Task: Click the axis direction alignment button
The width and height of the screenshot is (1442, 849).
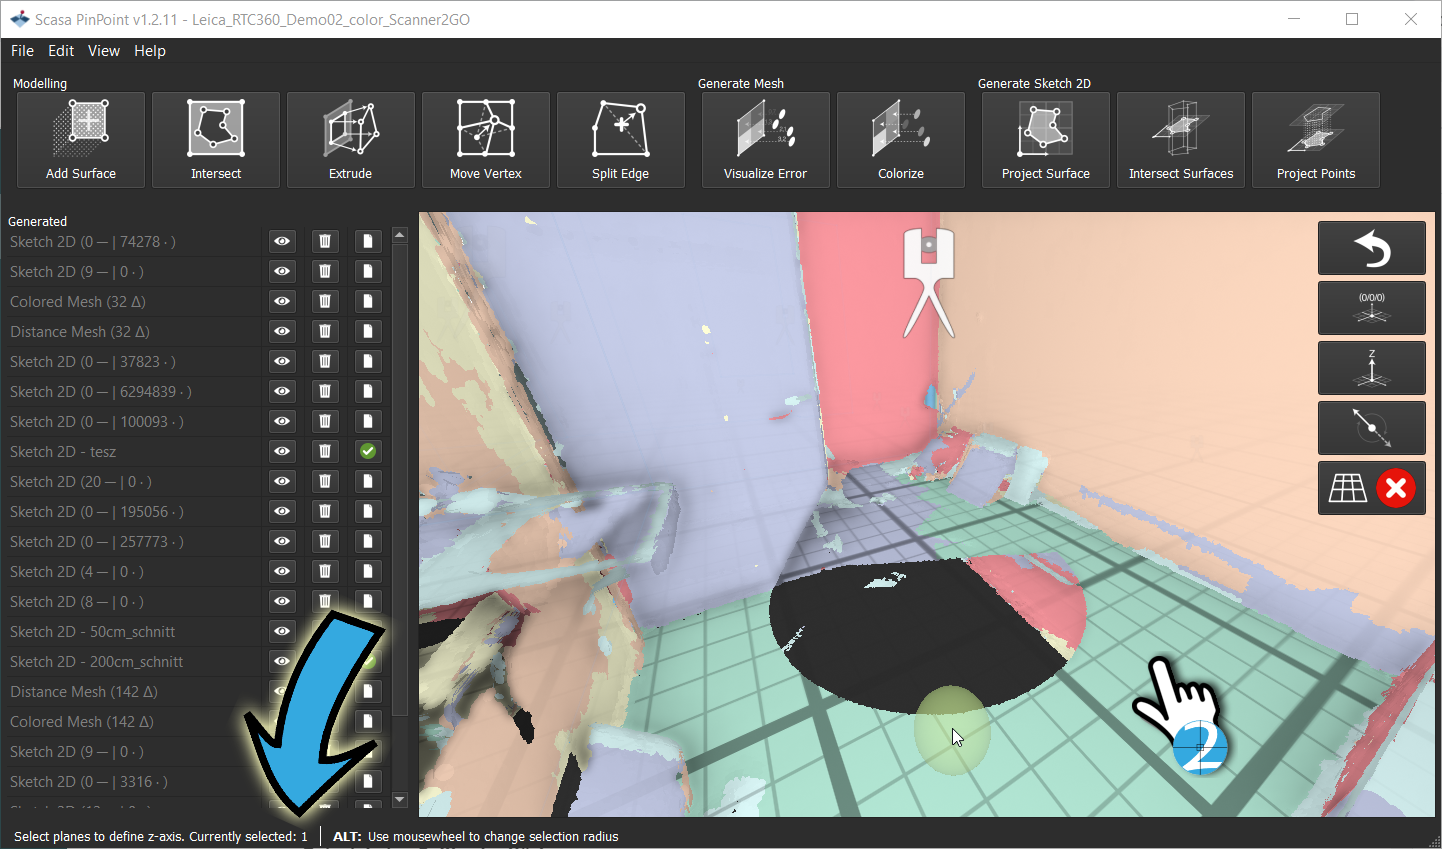Action: 1372,428
